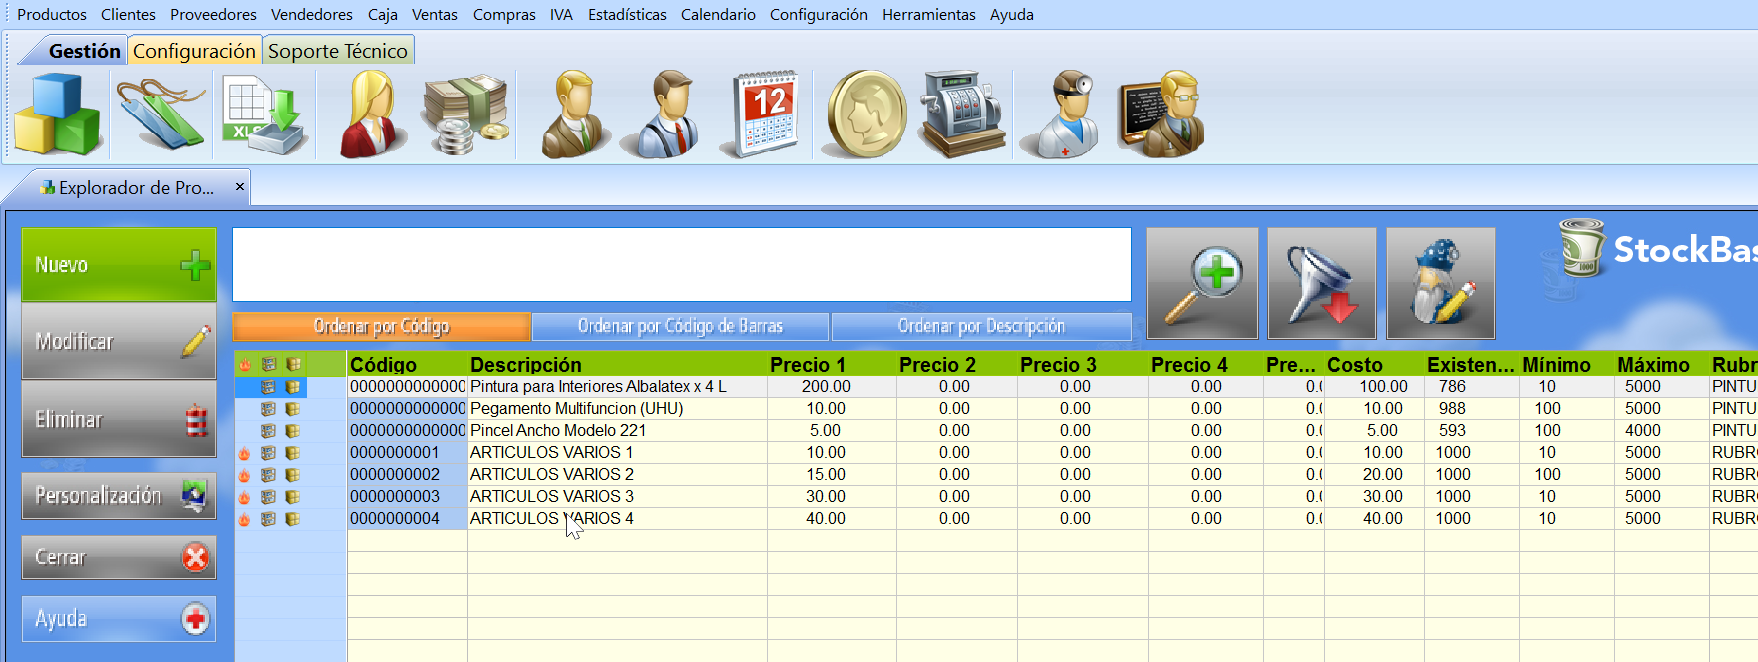Viewport: 1758px width, 662px height.
Task: Click the cash stack and coins icon
Action: point(465,115)
